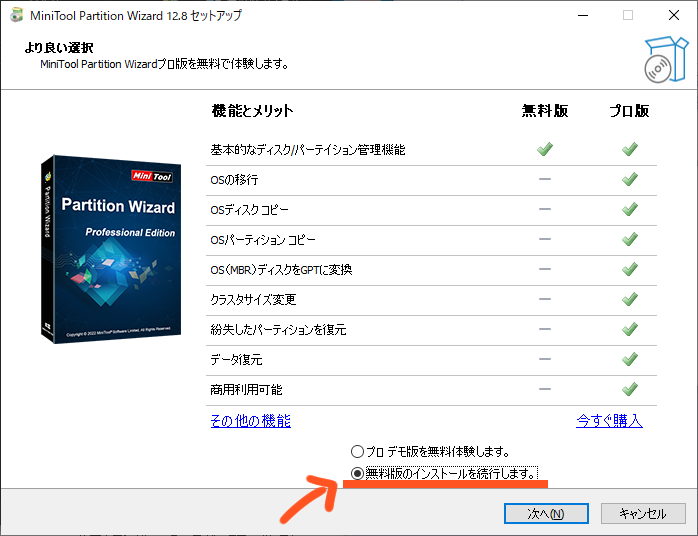Click pro checkmark for 商用利用可能
Image resolution: width=698 pixels, height=536 pixels.
(x=630, y=389)
